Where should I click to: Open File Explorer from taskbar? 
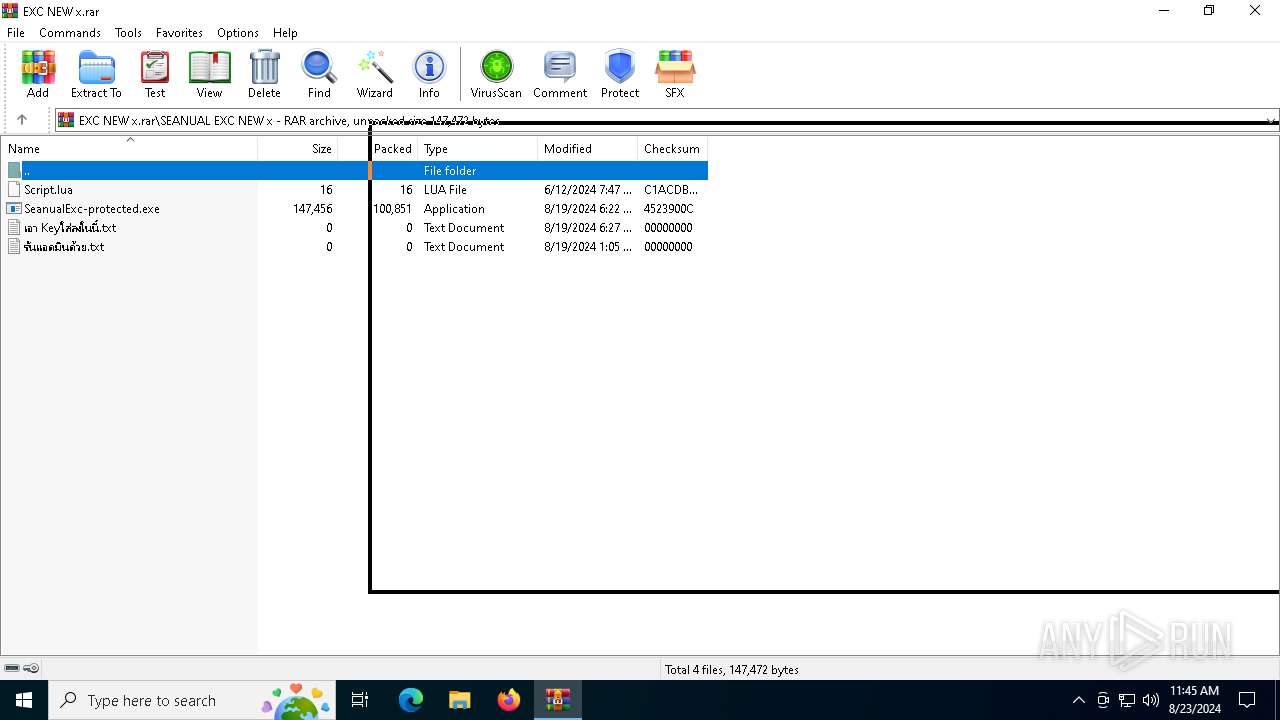[460, 700]
